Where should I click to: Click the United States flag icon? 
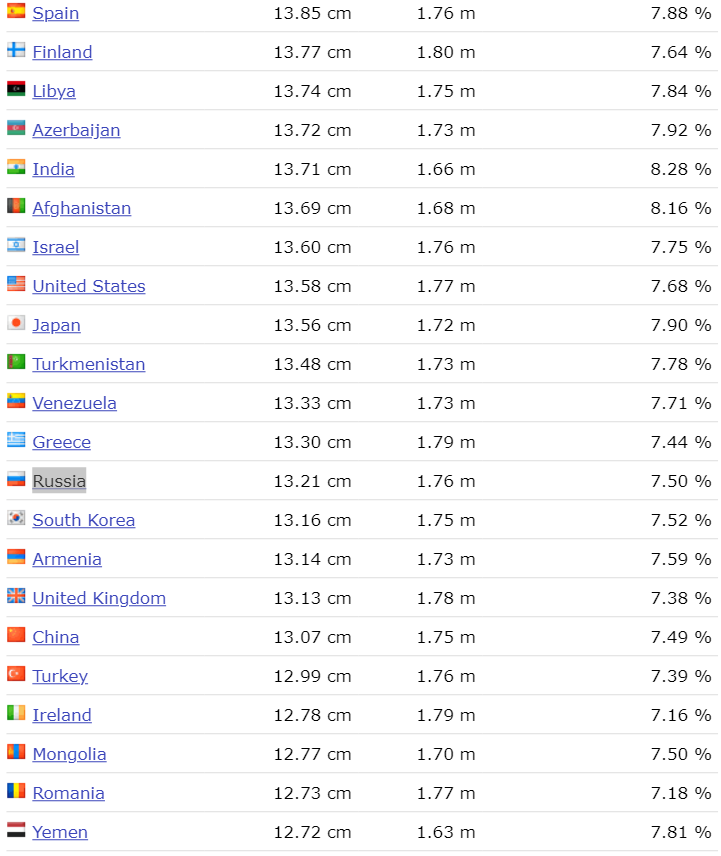[x=16, y=285]
